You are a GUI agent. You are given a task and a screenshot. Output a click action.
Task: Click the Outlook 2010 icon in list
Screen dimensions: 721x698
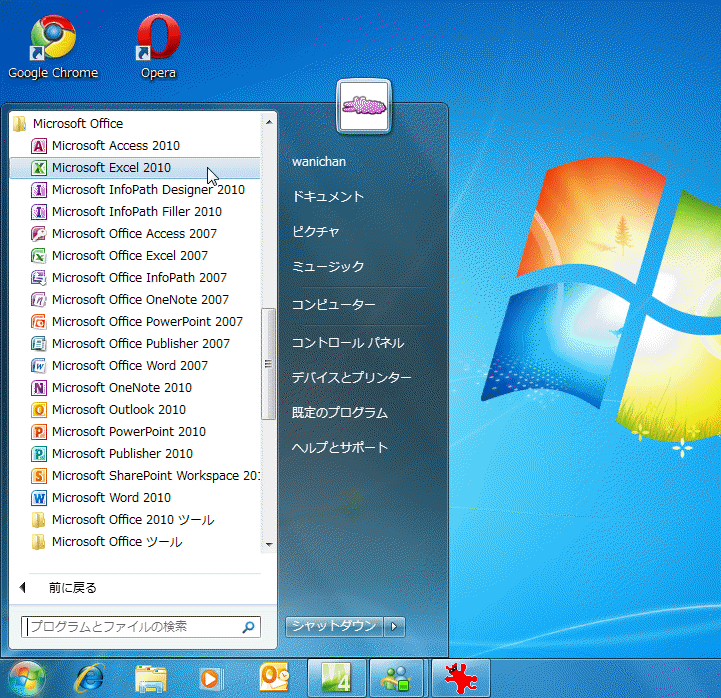[39, 410]
